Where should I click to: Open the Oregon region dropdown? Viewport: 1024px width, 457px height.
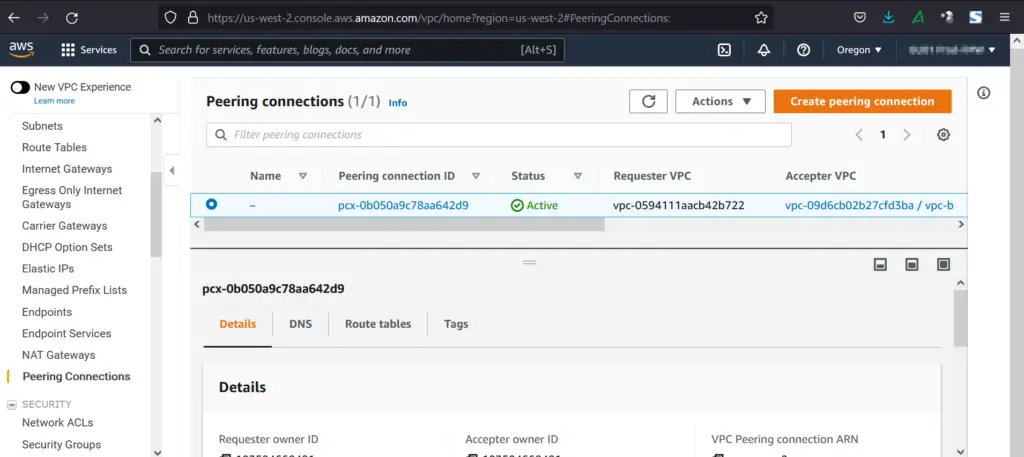coord(859,50)
